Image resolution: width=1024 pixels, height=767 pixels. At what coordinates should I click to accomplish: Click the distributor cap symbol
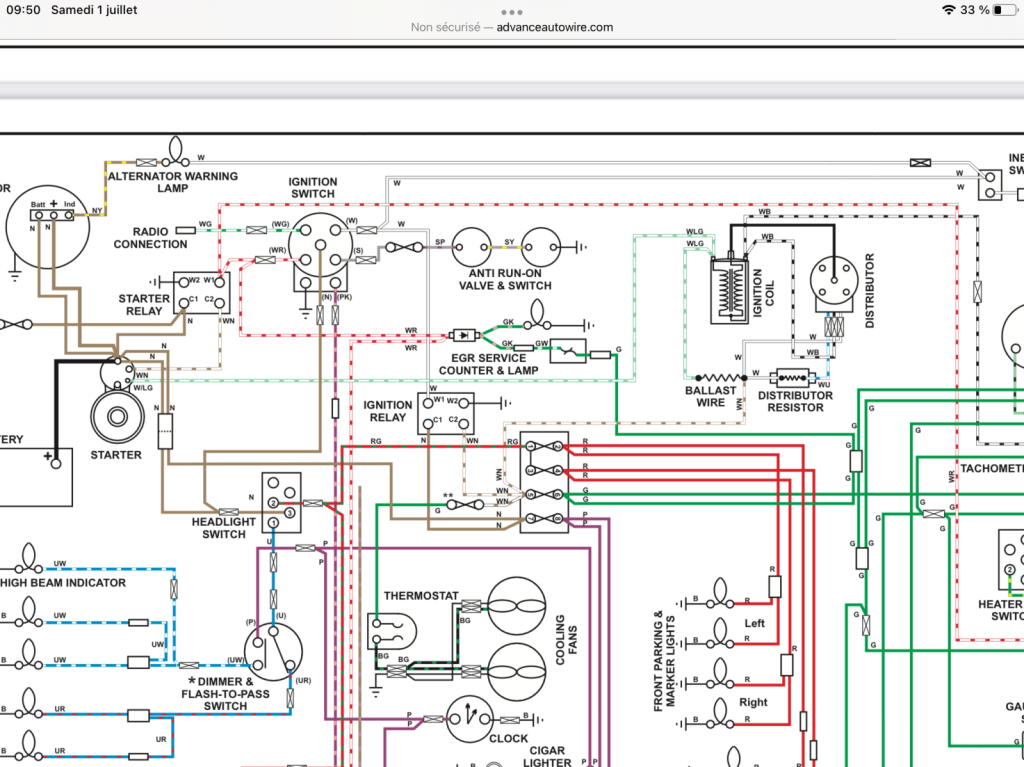click(x=834, y=282)
